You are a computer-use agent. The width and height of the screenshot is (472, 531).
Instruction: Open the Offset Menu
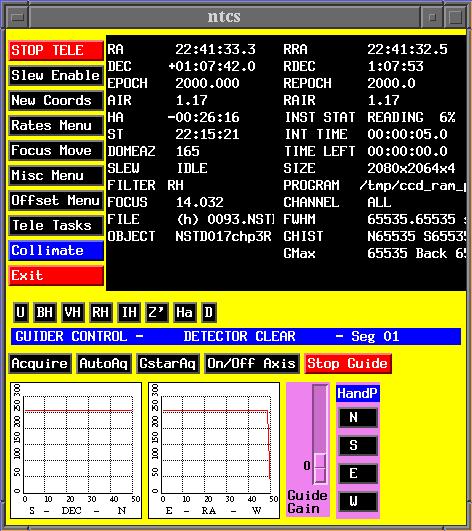coord(56,200)
